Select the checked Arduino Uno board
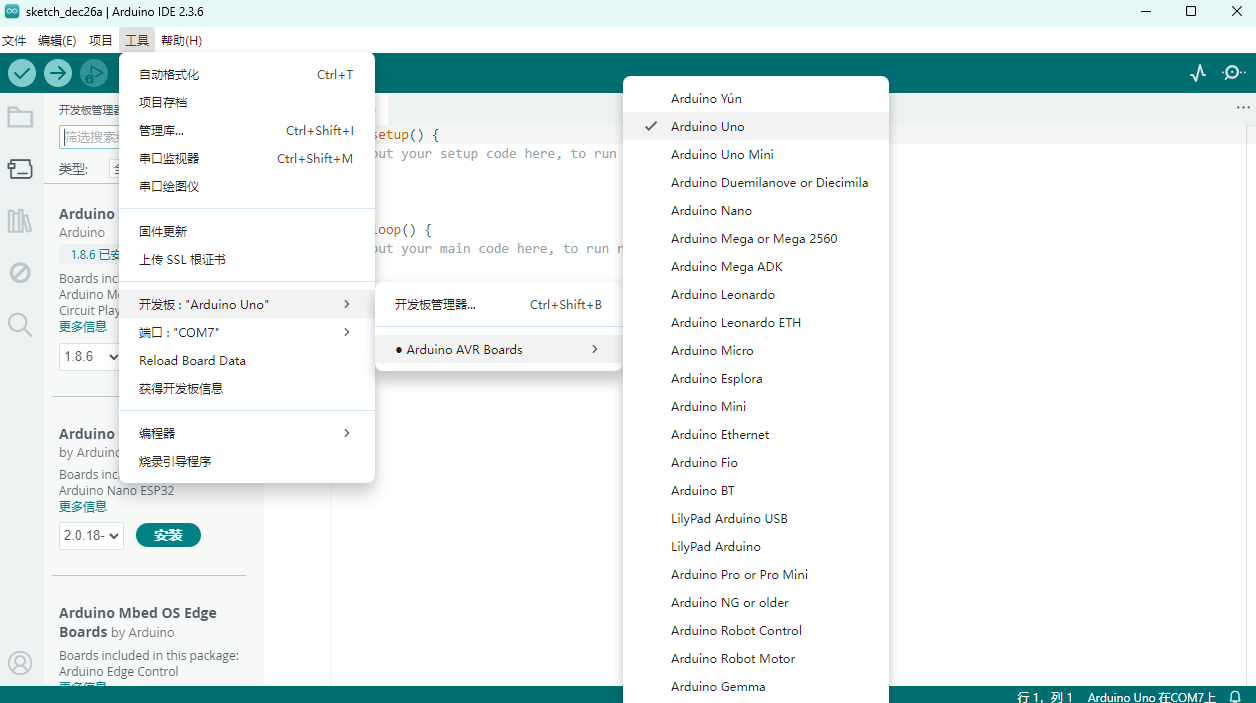Image resolution: width=1256 pixels, height=703 pixels. tap(756, 126)
